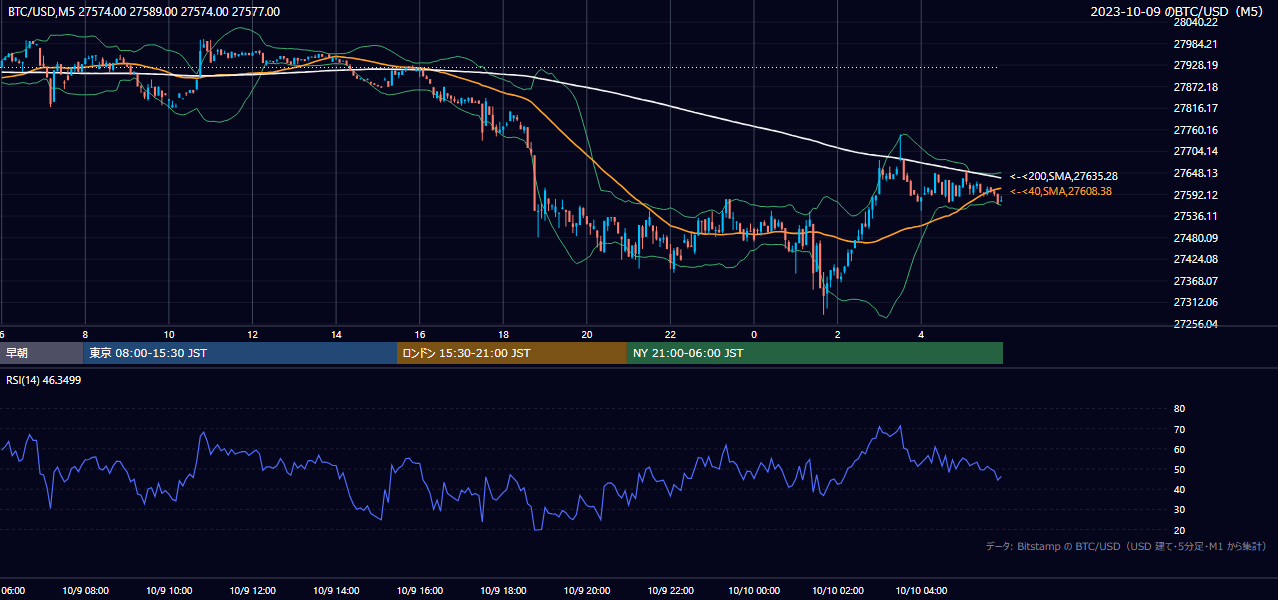The image size is (1278, 600).
Task: Click hour tick 12 under the price chart
Action: click(x=253, y=334)
